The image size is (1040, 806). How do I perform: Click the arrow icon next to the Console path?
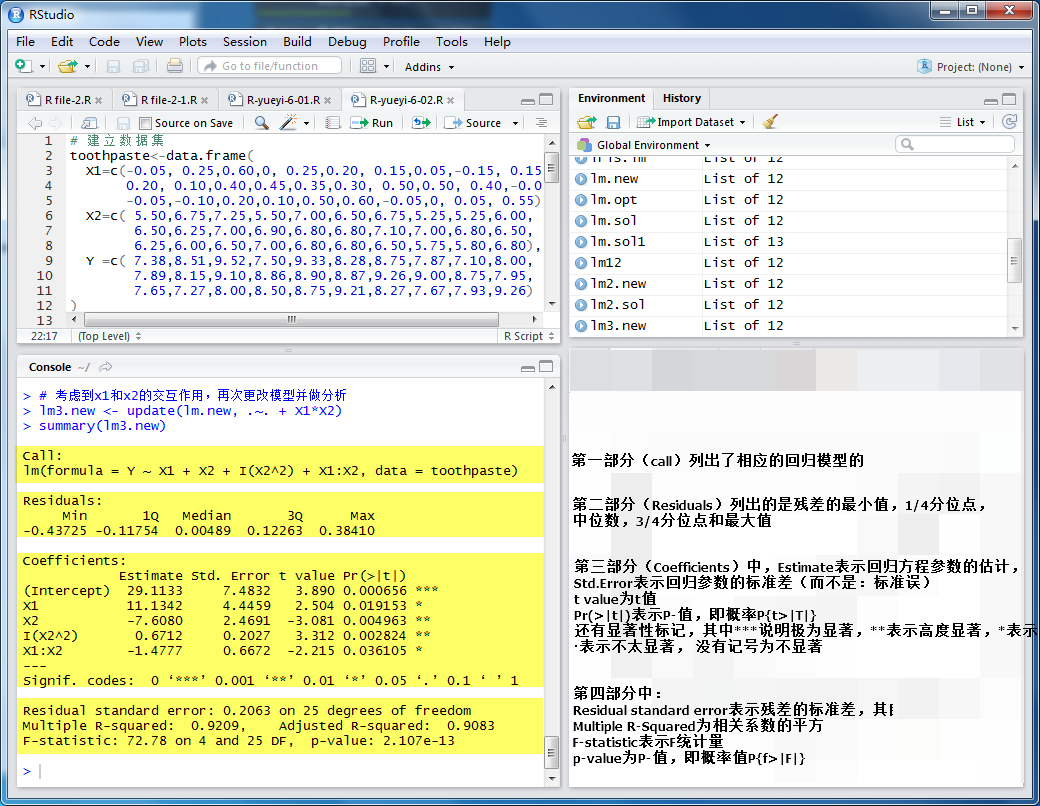pyautogui.click(x=105, y=367)
